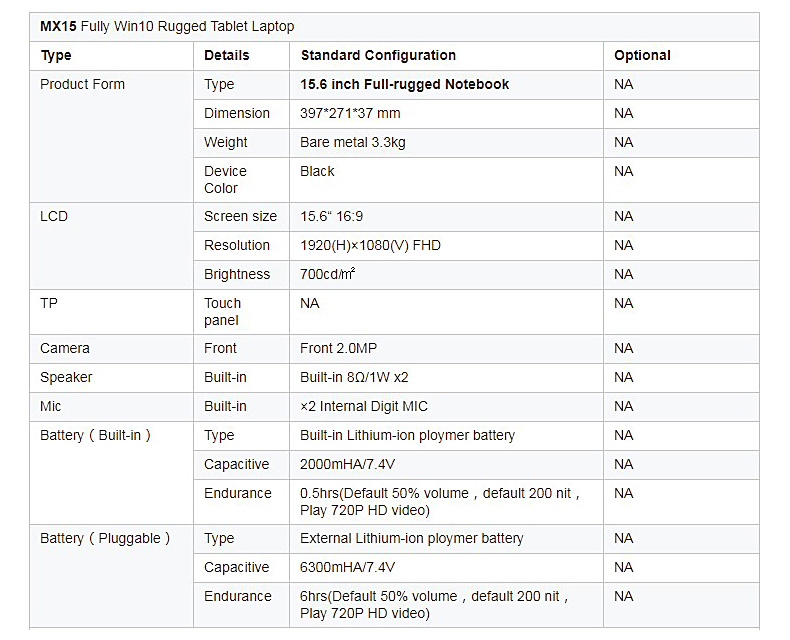Select the '×2 Internal Digit MIC' cell
The height and width of the screenshot is (640, 790).
[364, 407]
